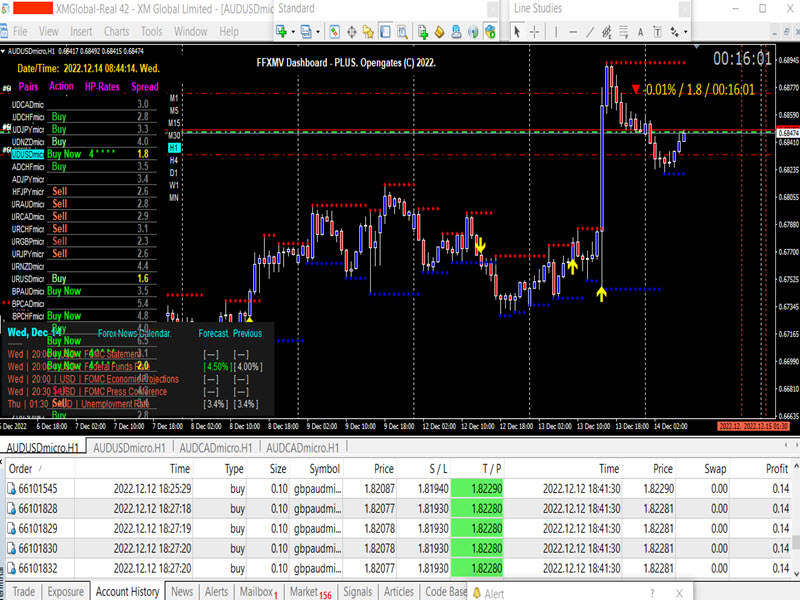This screenshot has height=600, width=800.
Task: Select the Text Label 'T' tool
Action: coord(657,32)
